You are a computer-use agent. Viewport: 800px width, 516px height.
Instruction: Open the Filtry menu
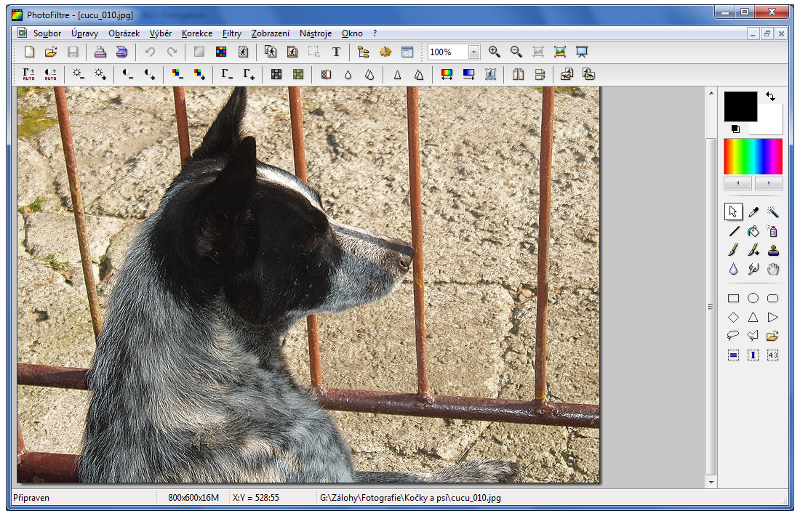[231, 33]
